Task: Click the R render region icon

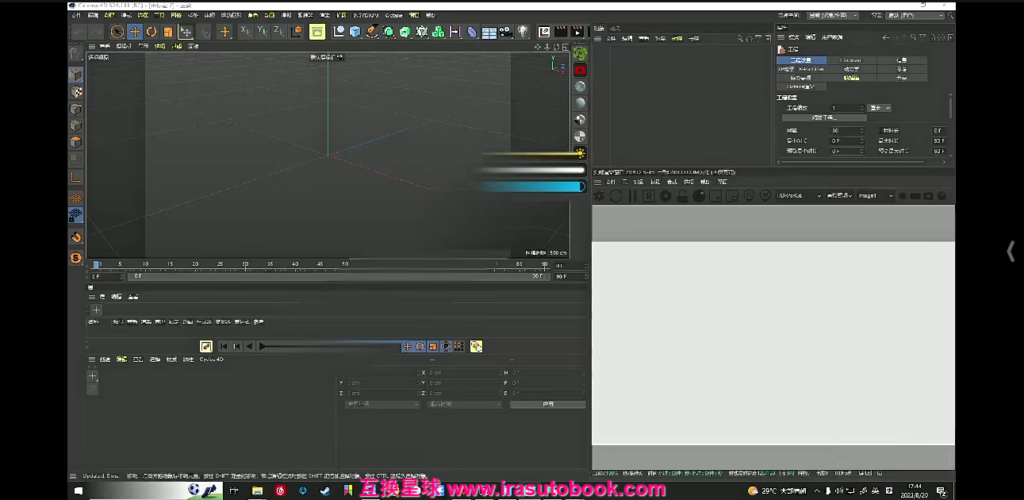Action: coord(649,196)
